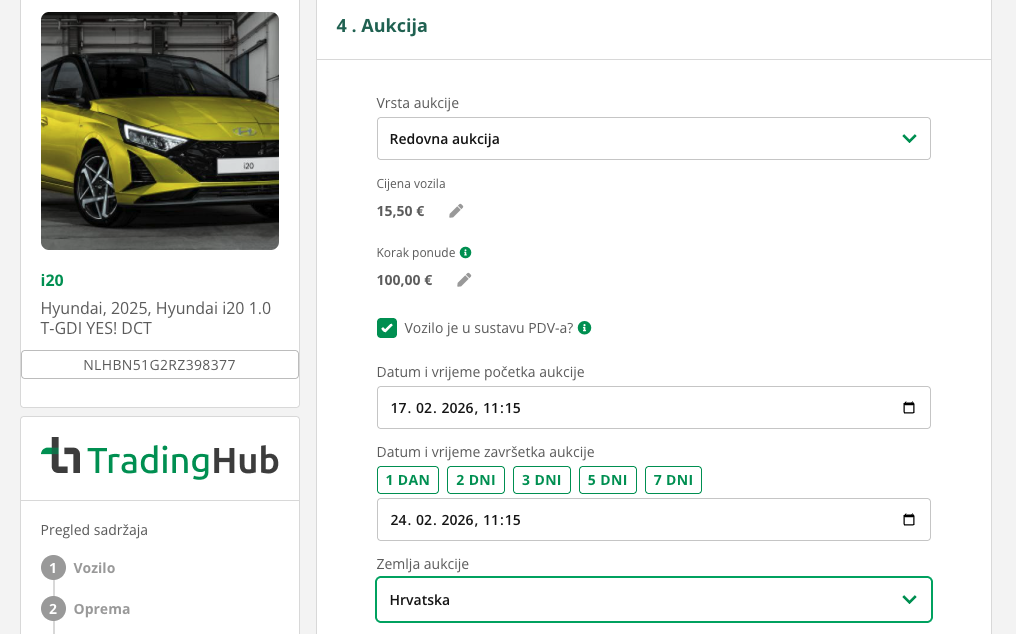Click the 15,50 € price value
The image size is (1016, 634).
click(x=400, y=211)
